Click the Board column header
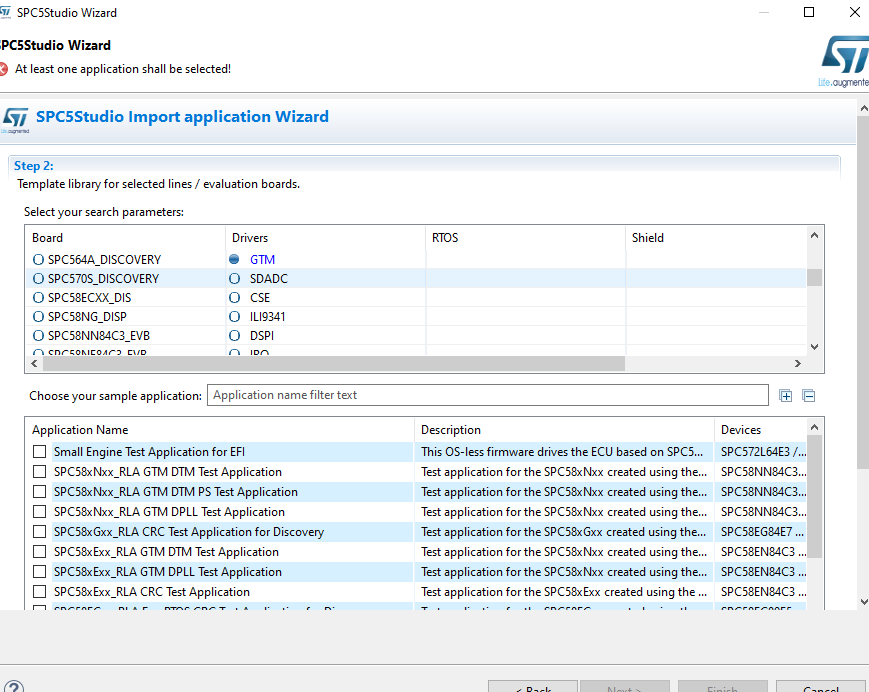This screenshot has height=692, width=869. pyautogui.click(x=125, y=238)
